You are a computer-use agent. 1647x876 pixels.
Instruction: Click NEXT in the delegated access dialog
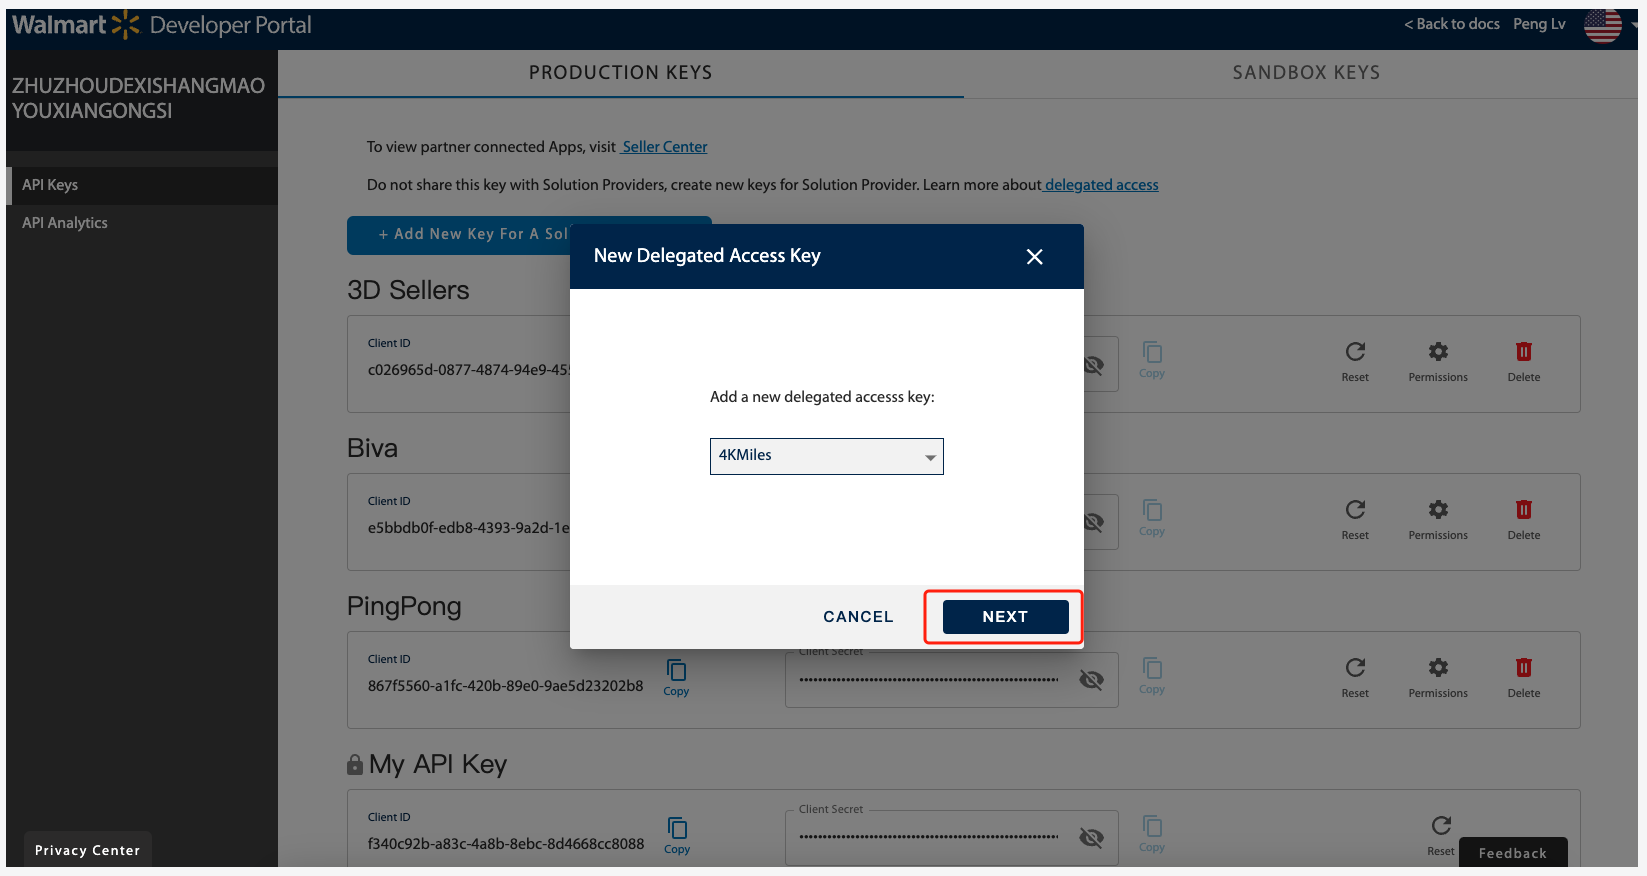1005,617
